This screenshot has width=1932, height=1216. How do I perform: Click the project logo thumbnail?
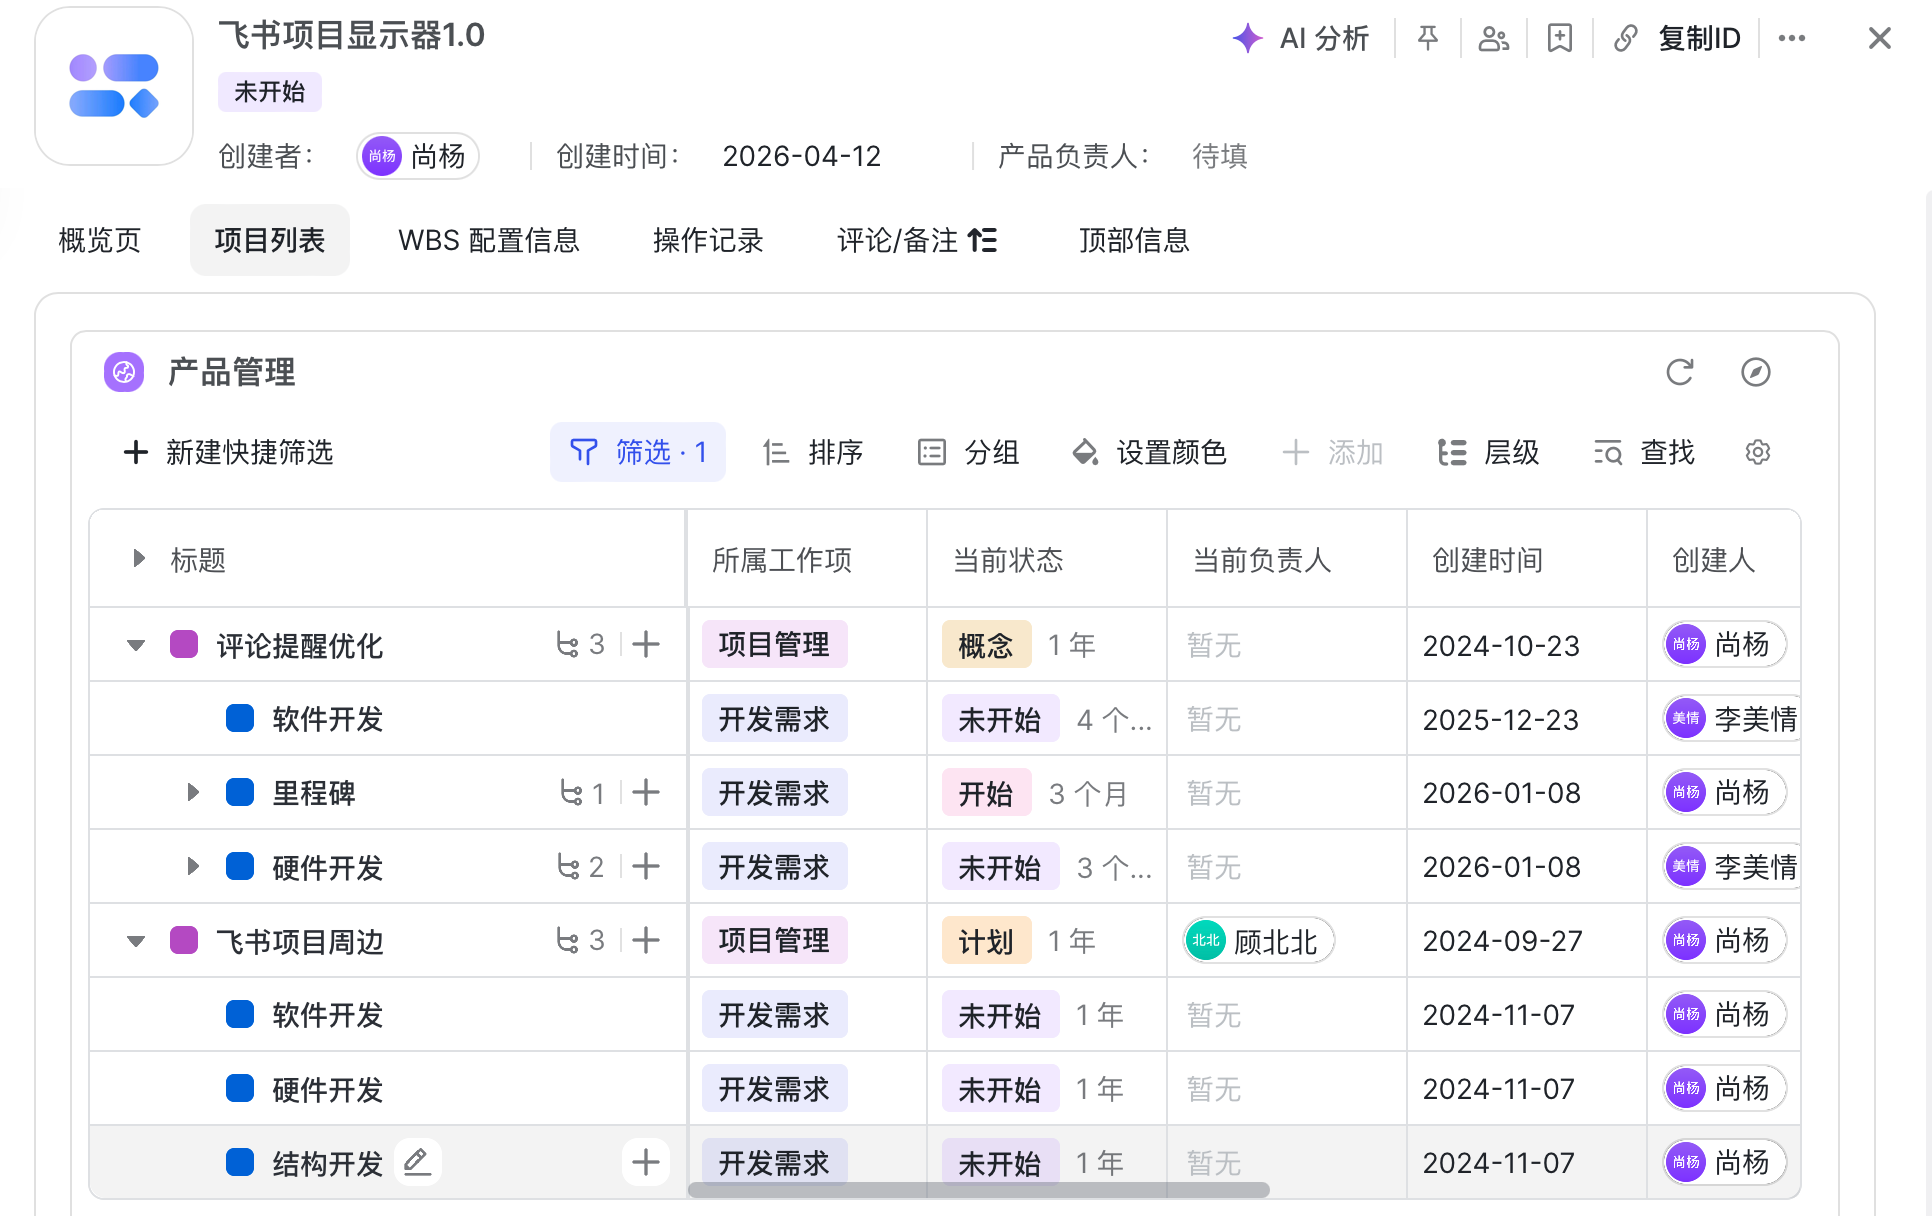click(114, 86)
